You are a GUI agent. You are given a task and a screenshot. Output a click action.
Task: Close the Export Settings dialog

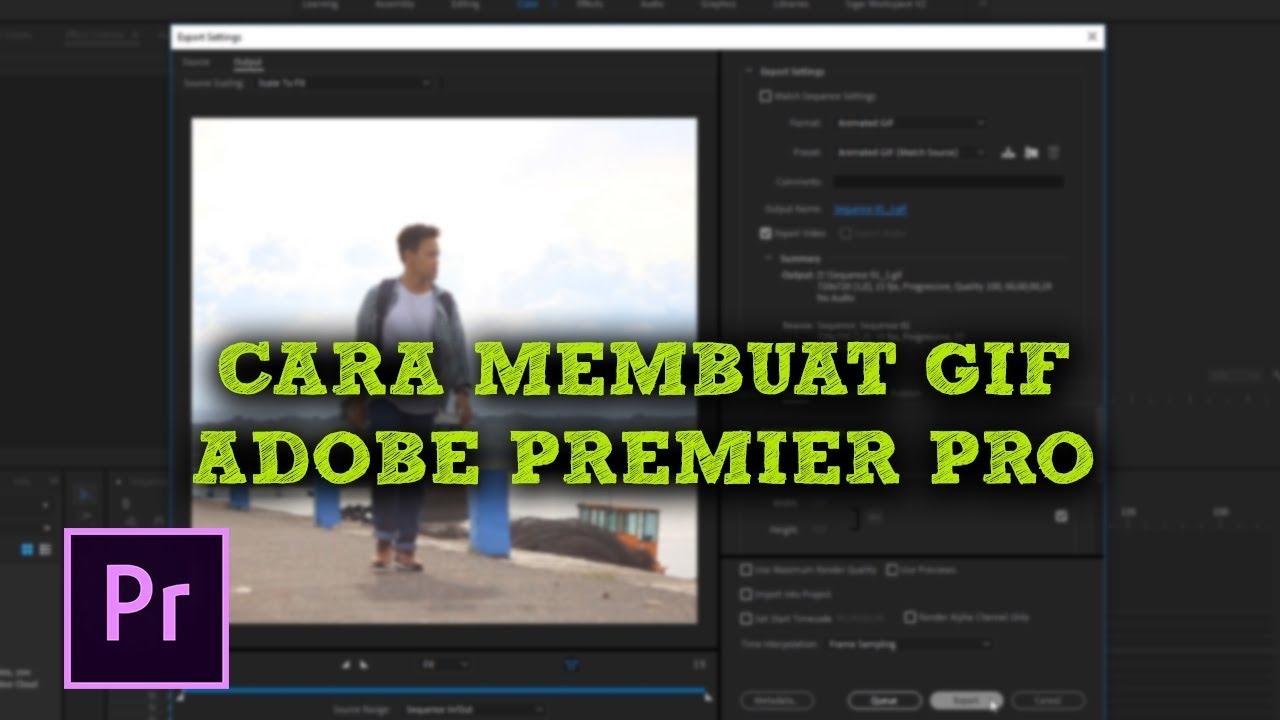[1092, 36]
